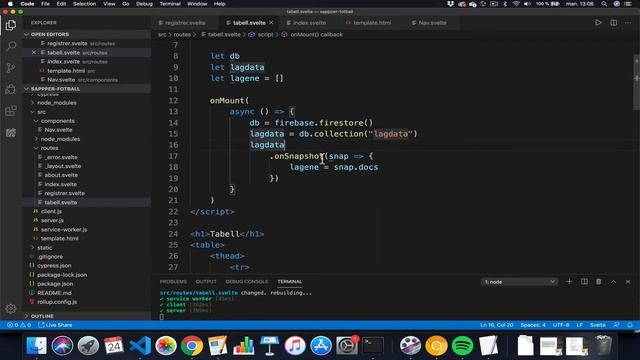Open the Selection menu

84,4
